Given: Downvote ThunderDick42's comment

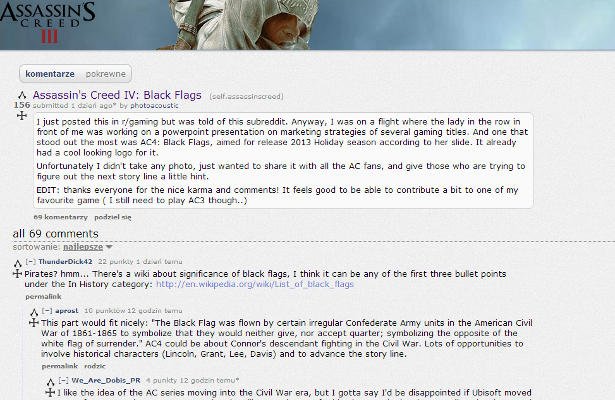Looking at the screenshot, I should 17,274.
